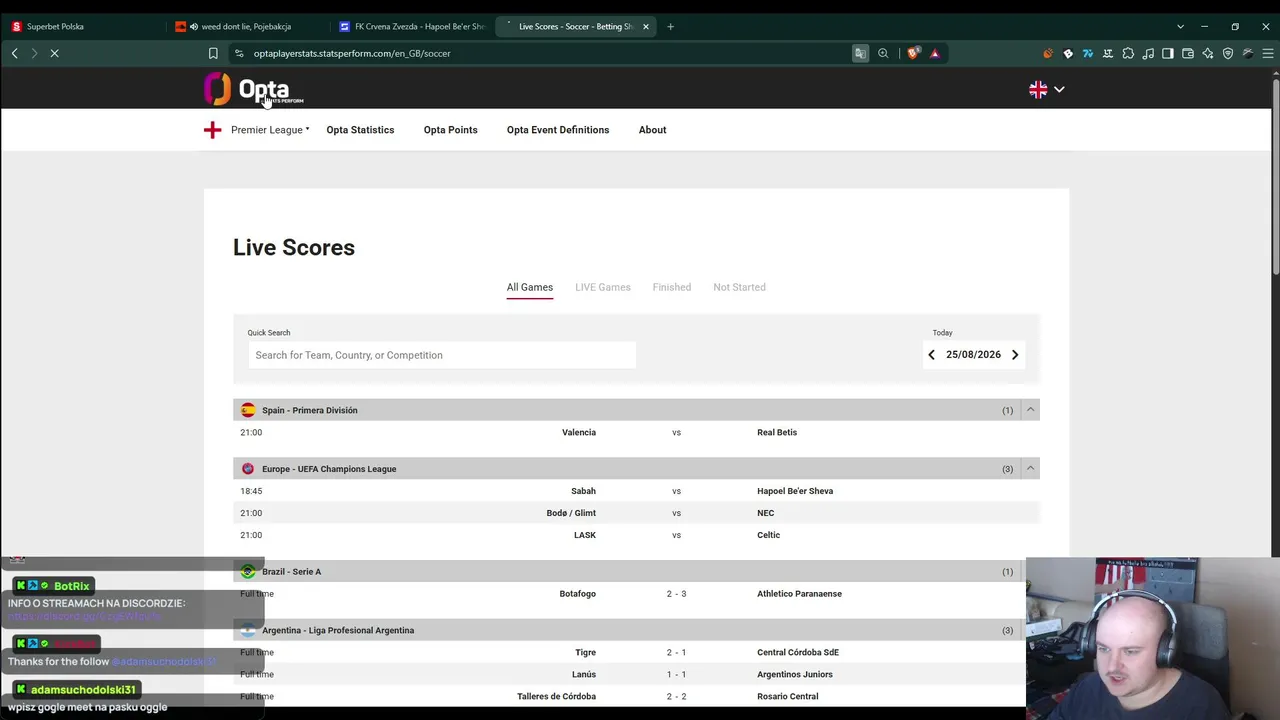This screenshot has height=720, width=1280.
Task: Click the Live Scores page heading
Action: click(x=294, y=247)
